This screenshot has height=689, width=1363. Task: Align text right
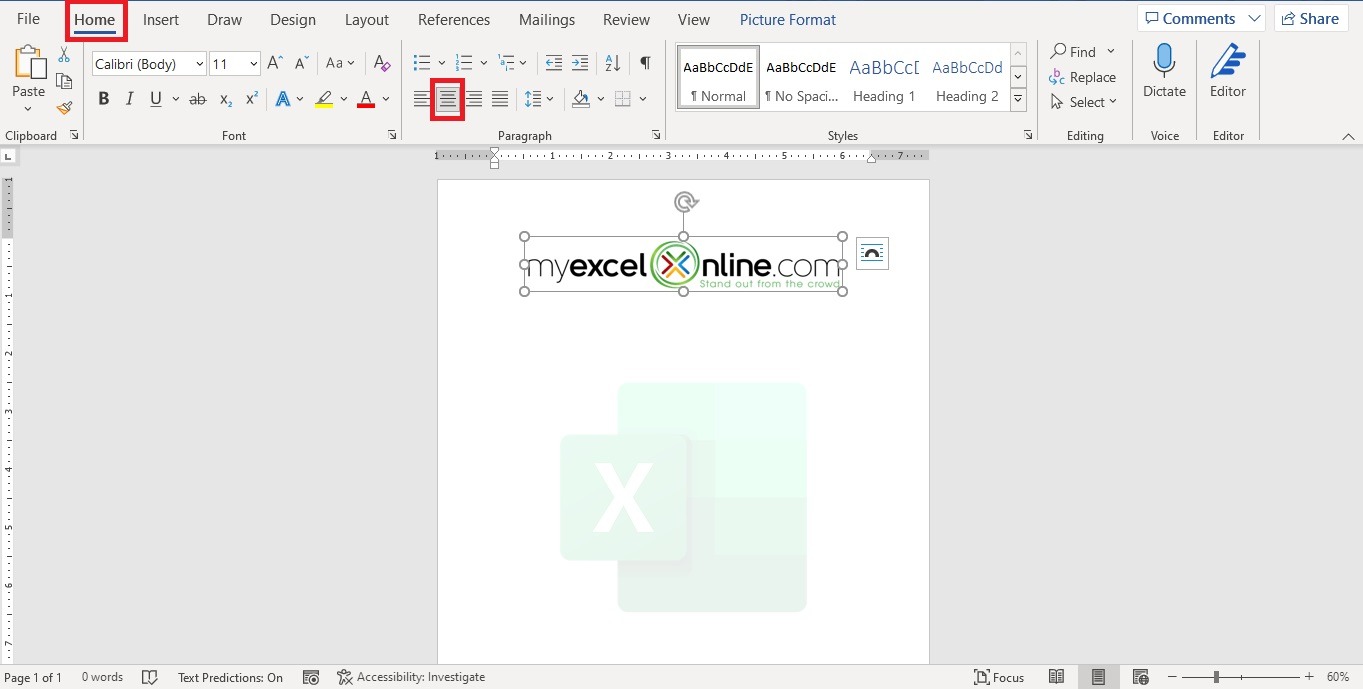click(x=474, y=99)
